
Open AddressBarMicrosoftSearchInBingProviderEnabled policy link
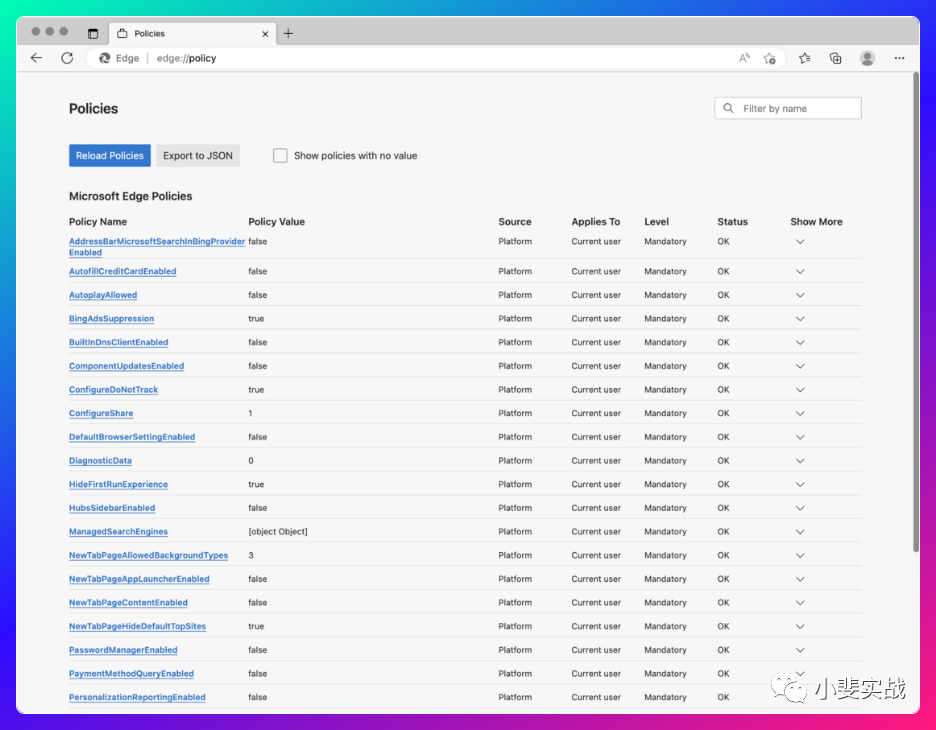coord(157,247)
